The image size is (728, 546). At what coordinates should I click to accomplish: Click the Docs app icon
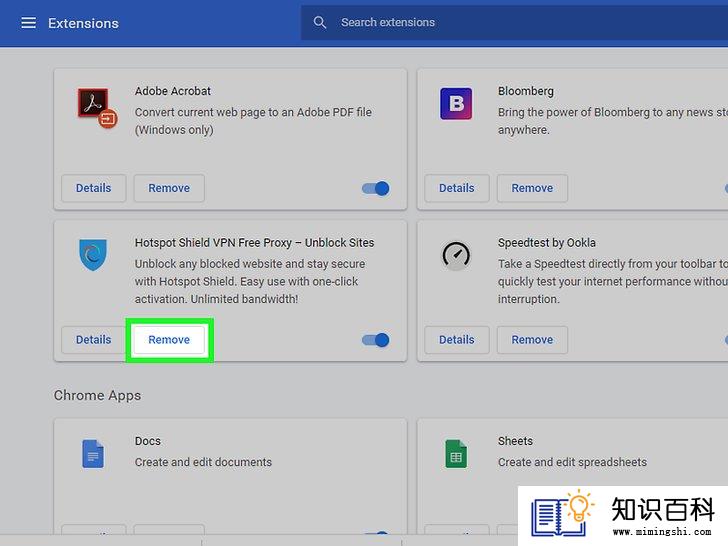pyautogui.click(x=93, y=453)
